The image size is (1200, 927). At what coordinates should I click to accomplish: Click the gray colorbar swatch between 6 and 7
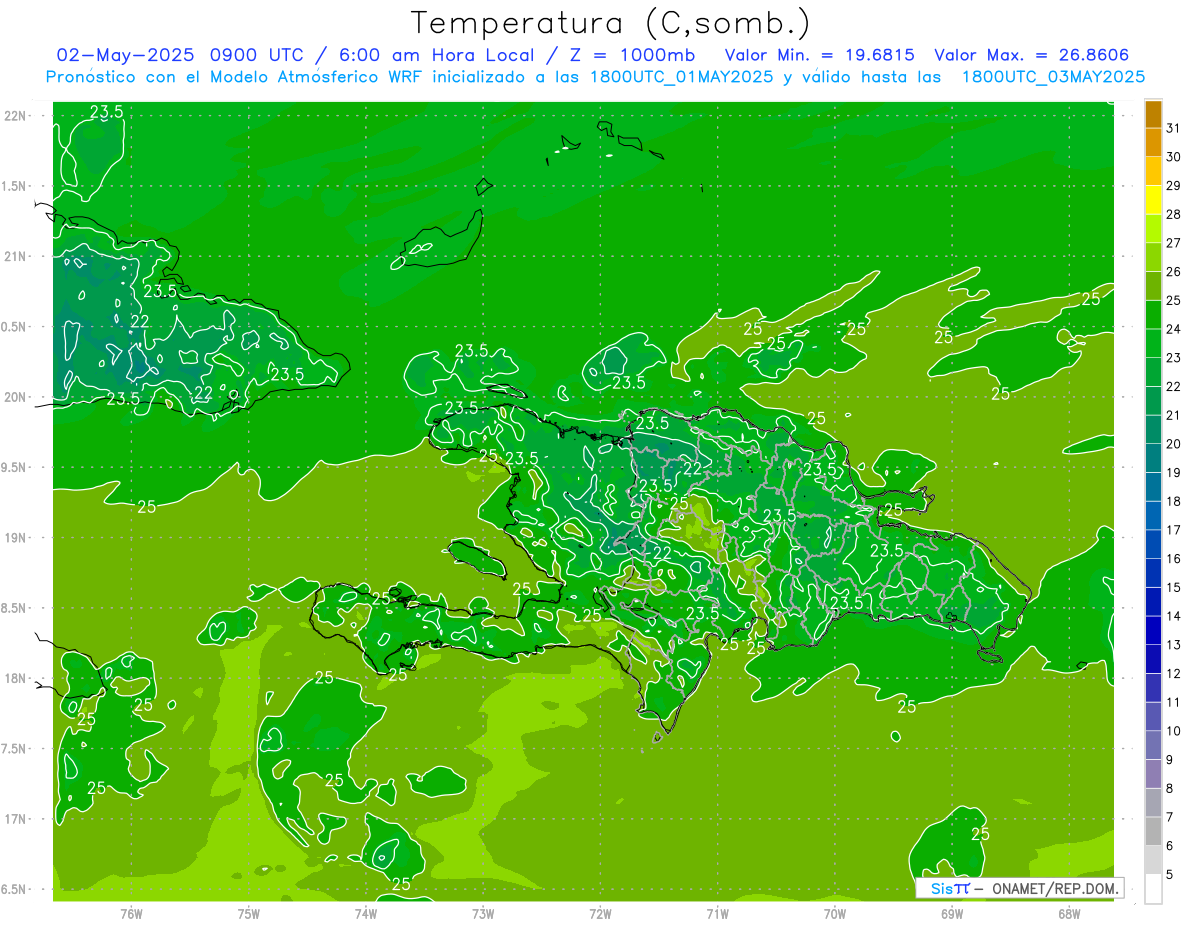click(x=1153, y=831)
